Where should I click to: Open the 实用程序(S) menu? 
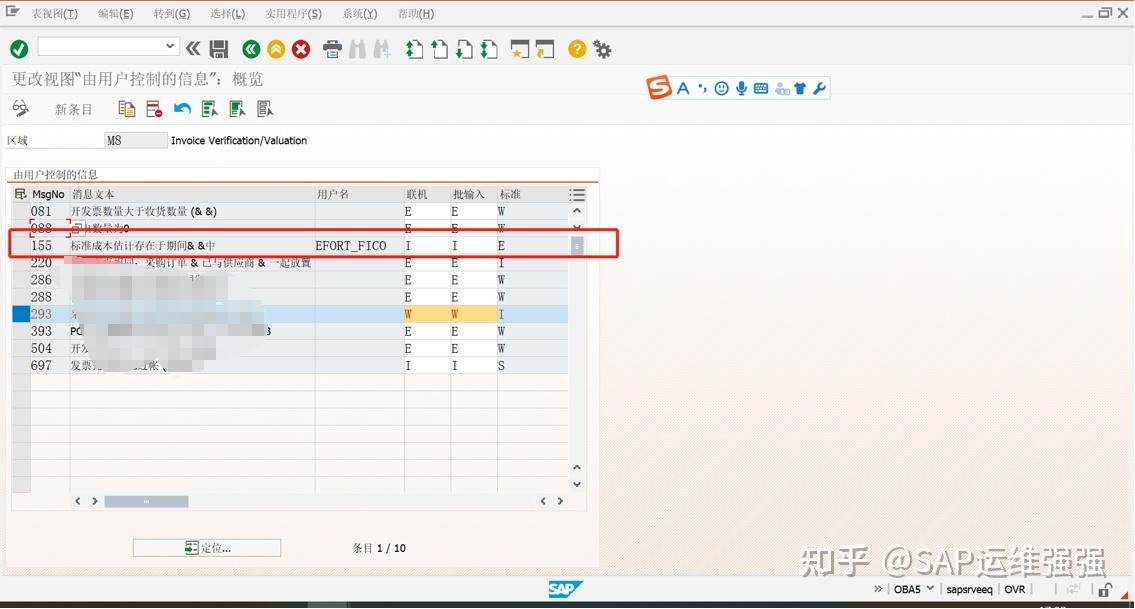click(293, 13)
